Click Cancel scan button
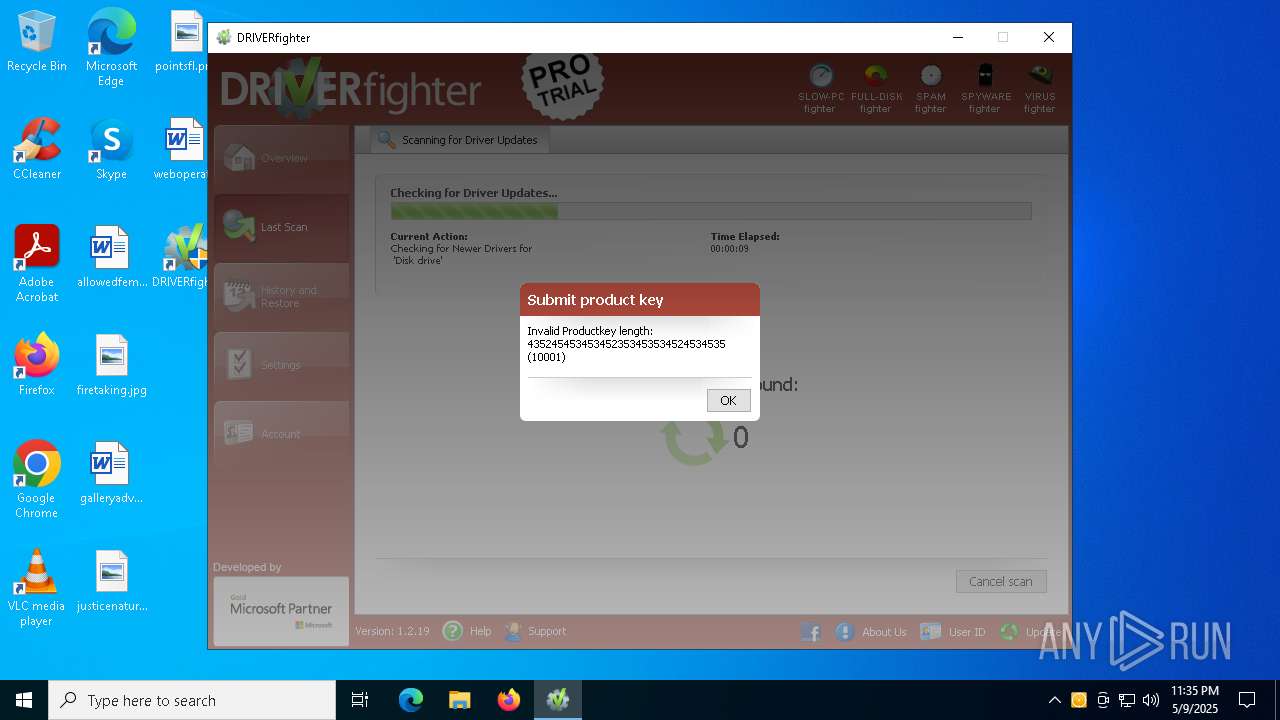 tap(1001, 581)
